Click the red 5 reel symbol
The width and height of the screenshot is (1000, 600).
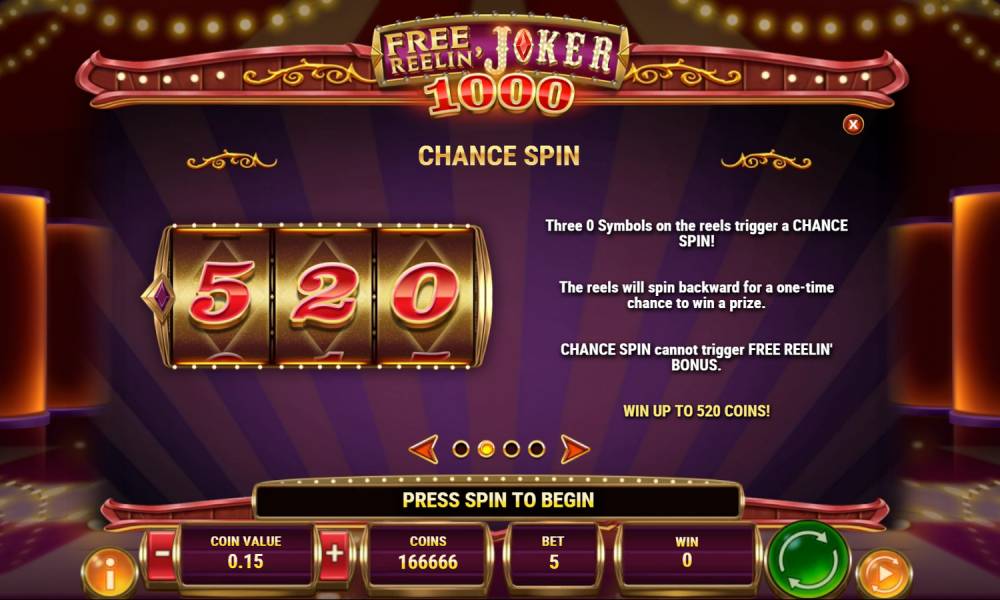tap(221, 295)
